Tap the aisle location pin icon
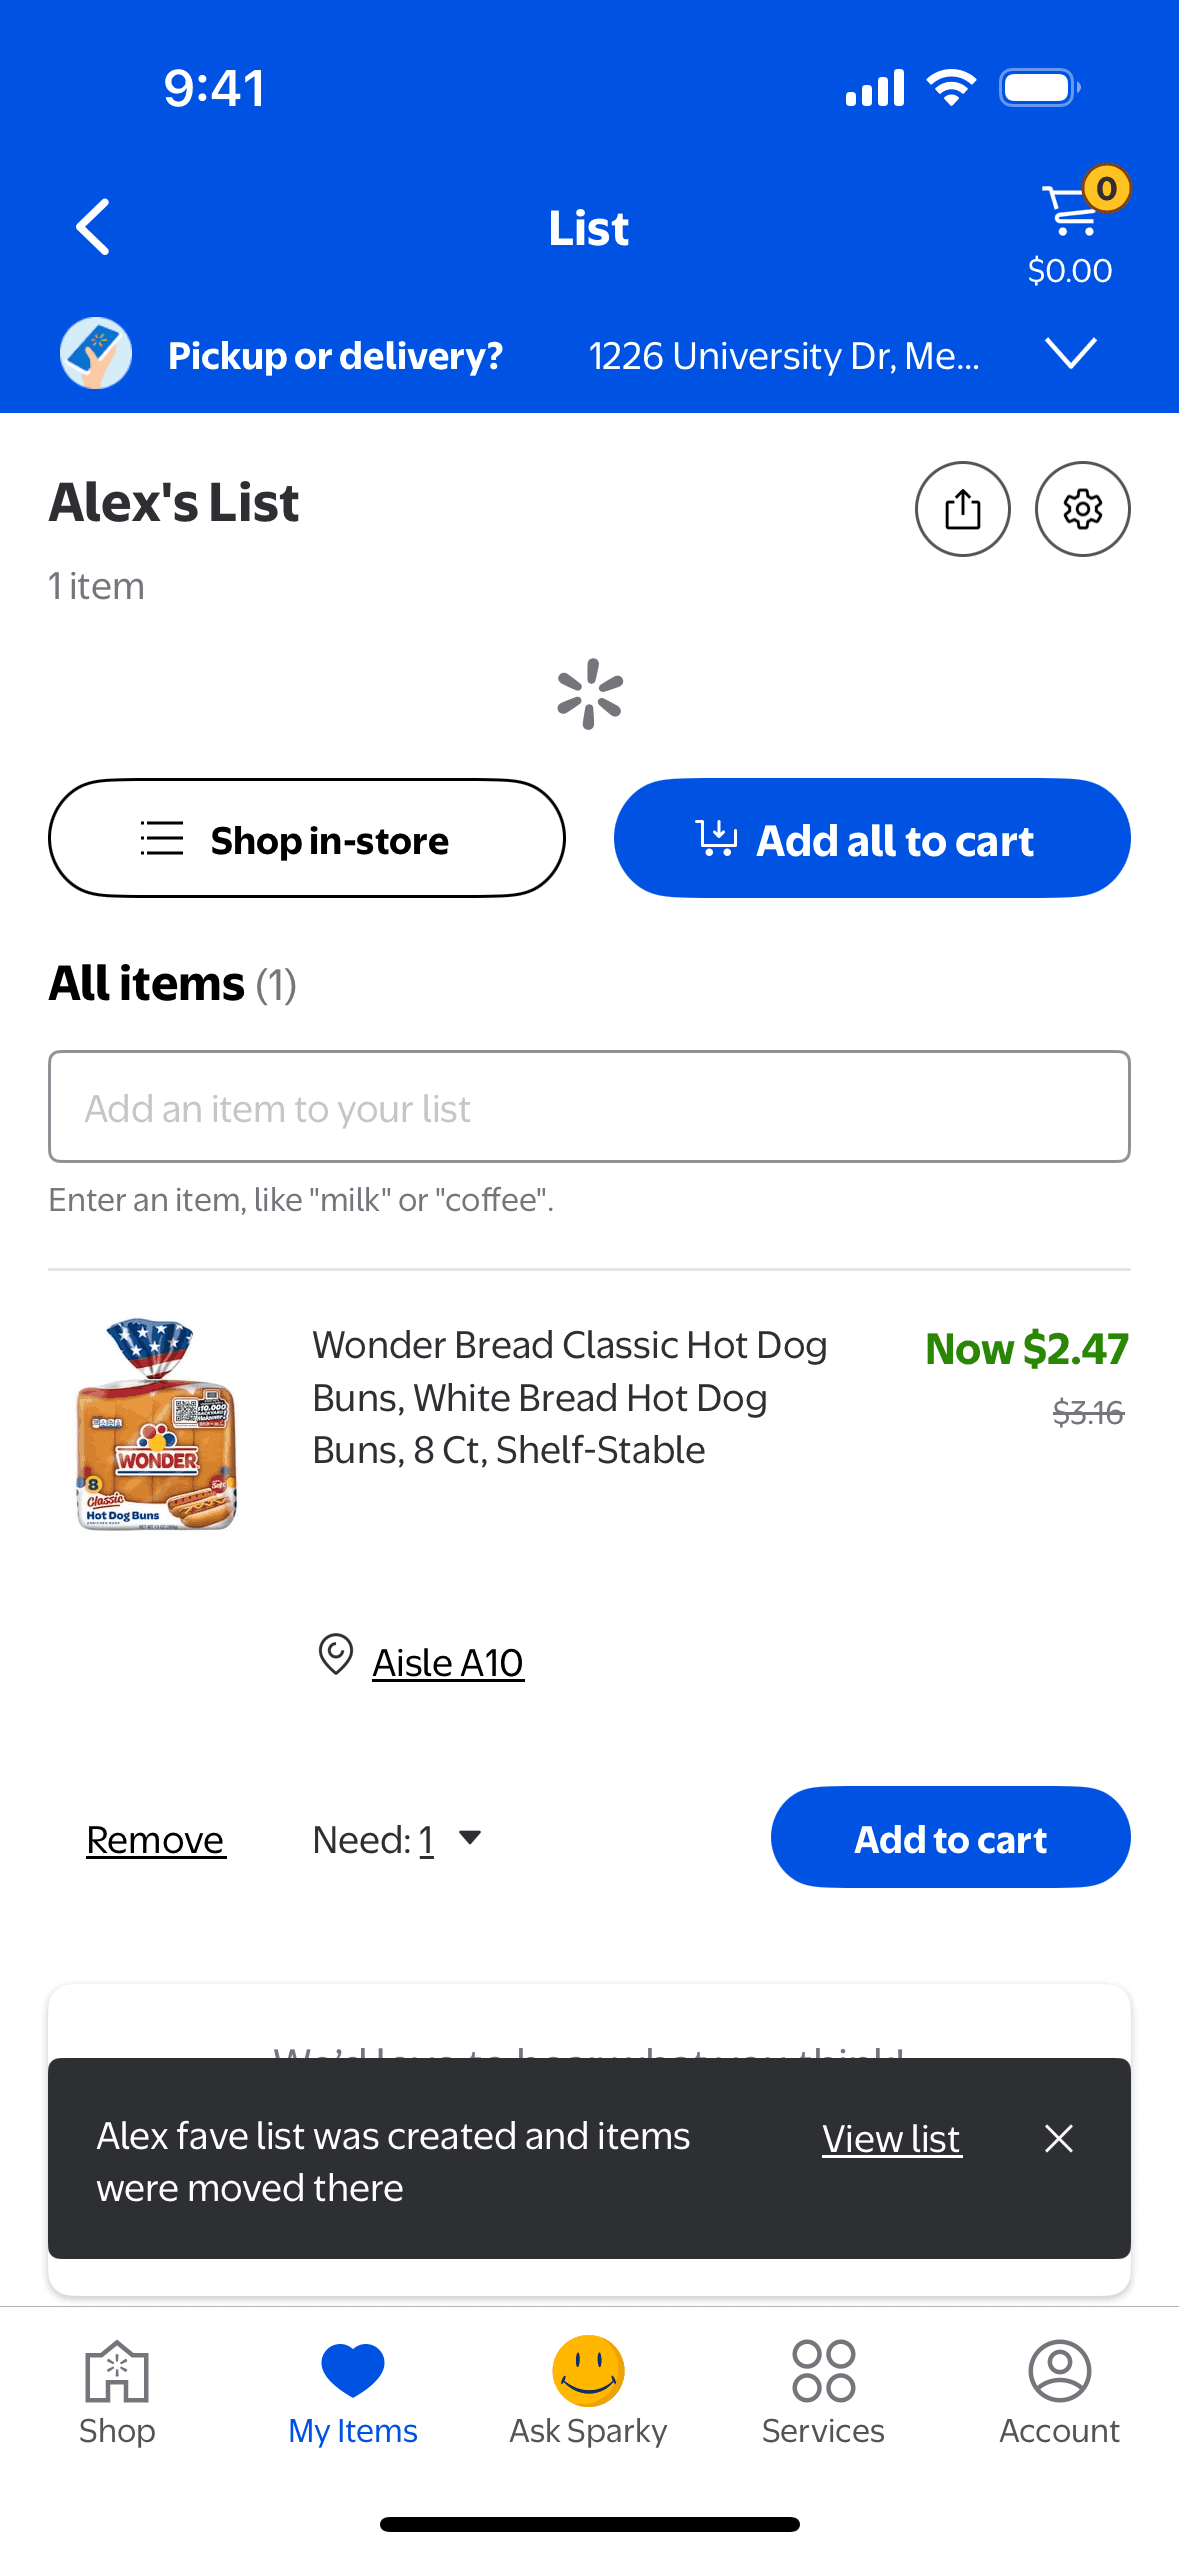This screenshot has width=1179, height=2556. tap(336, 1655)
